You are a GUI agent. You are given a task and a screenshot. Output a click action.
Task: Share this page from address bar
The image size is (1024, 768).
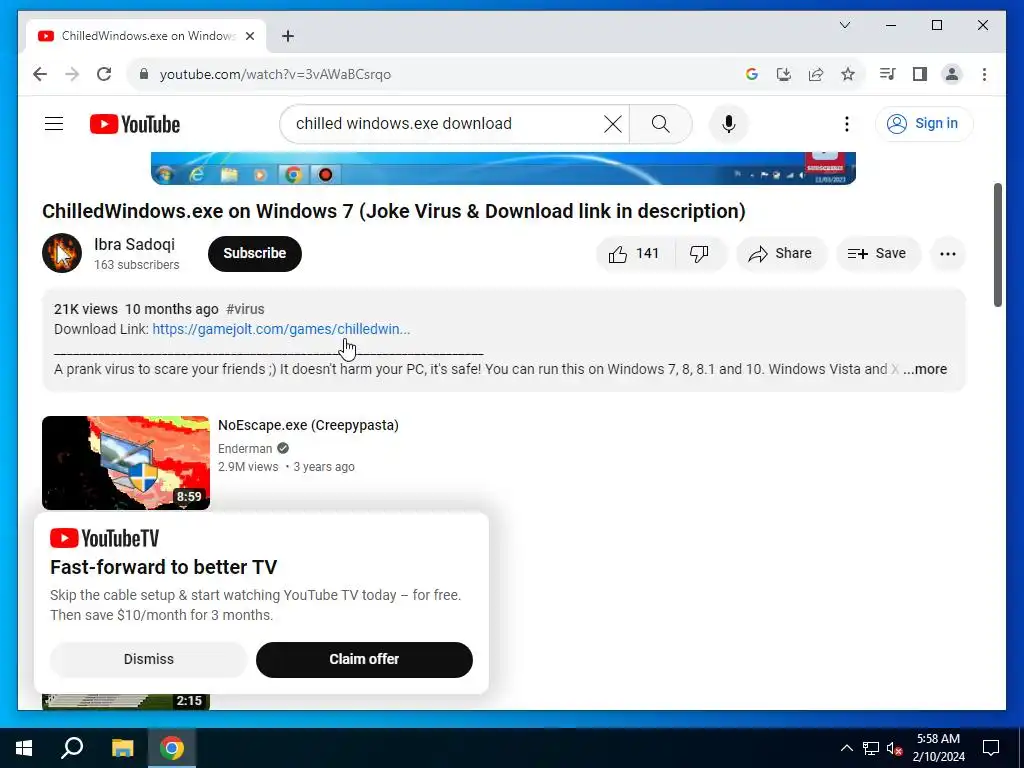(x=816, y=74)
